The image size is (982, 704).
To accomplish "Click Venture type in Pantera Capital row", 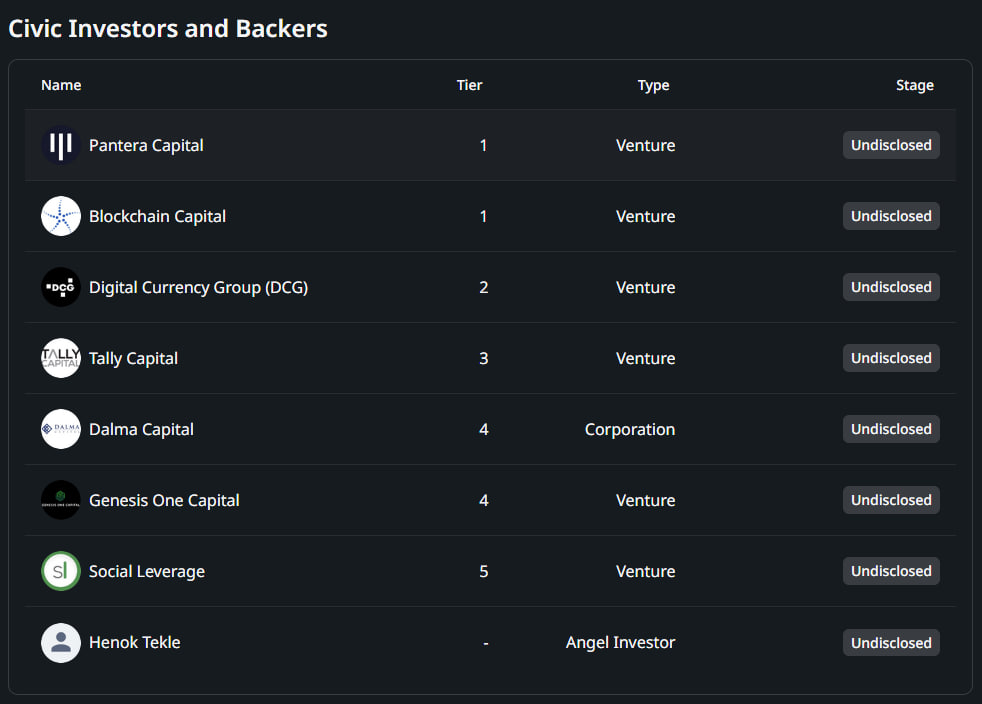I will click(x=646, y=145).
